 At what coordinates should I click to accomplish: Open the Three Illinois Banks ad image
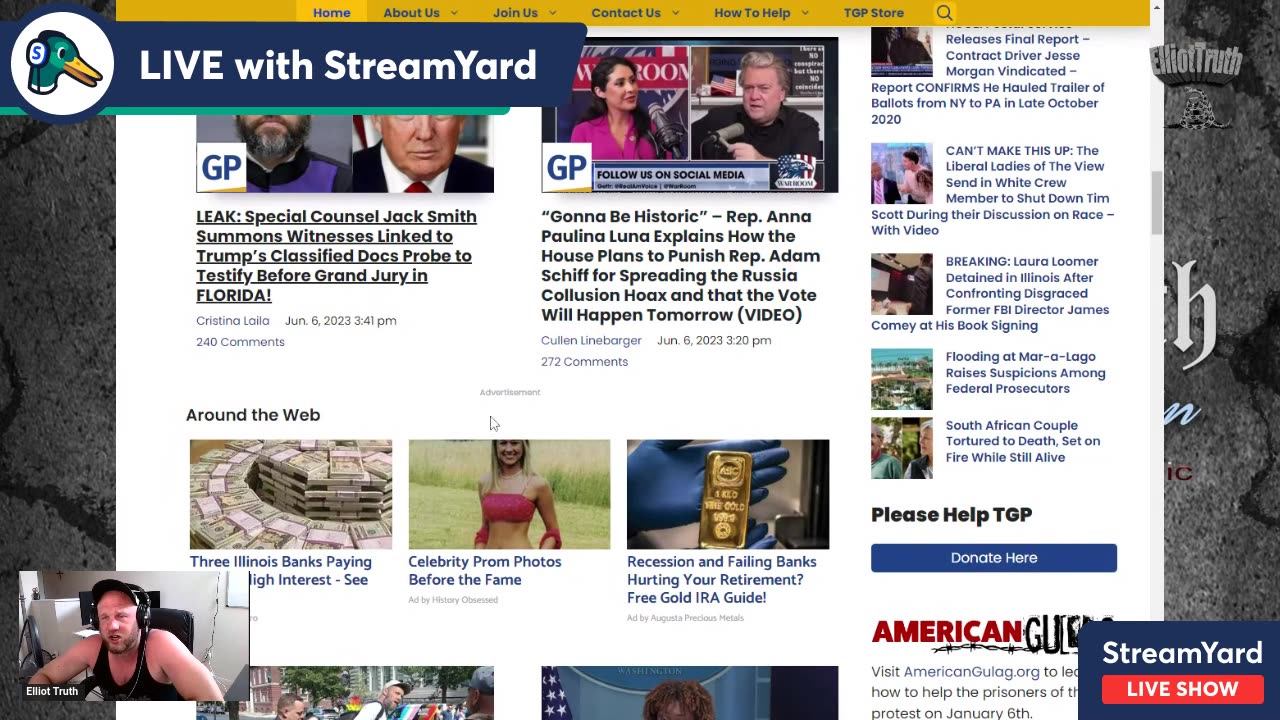291,494
